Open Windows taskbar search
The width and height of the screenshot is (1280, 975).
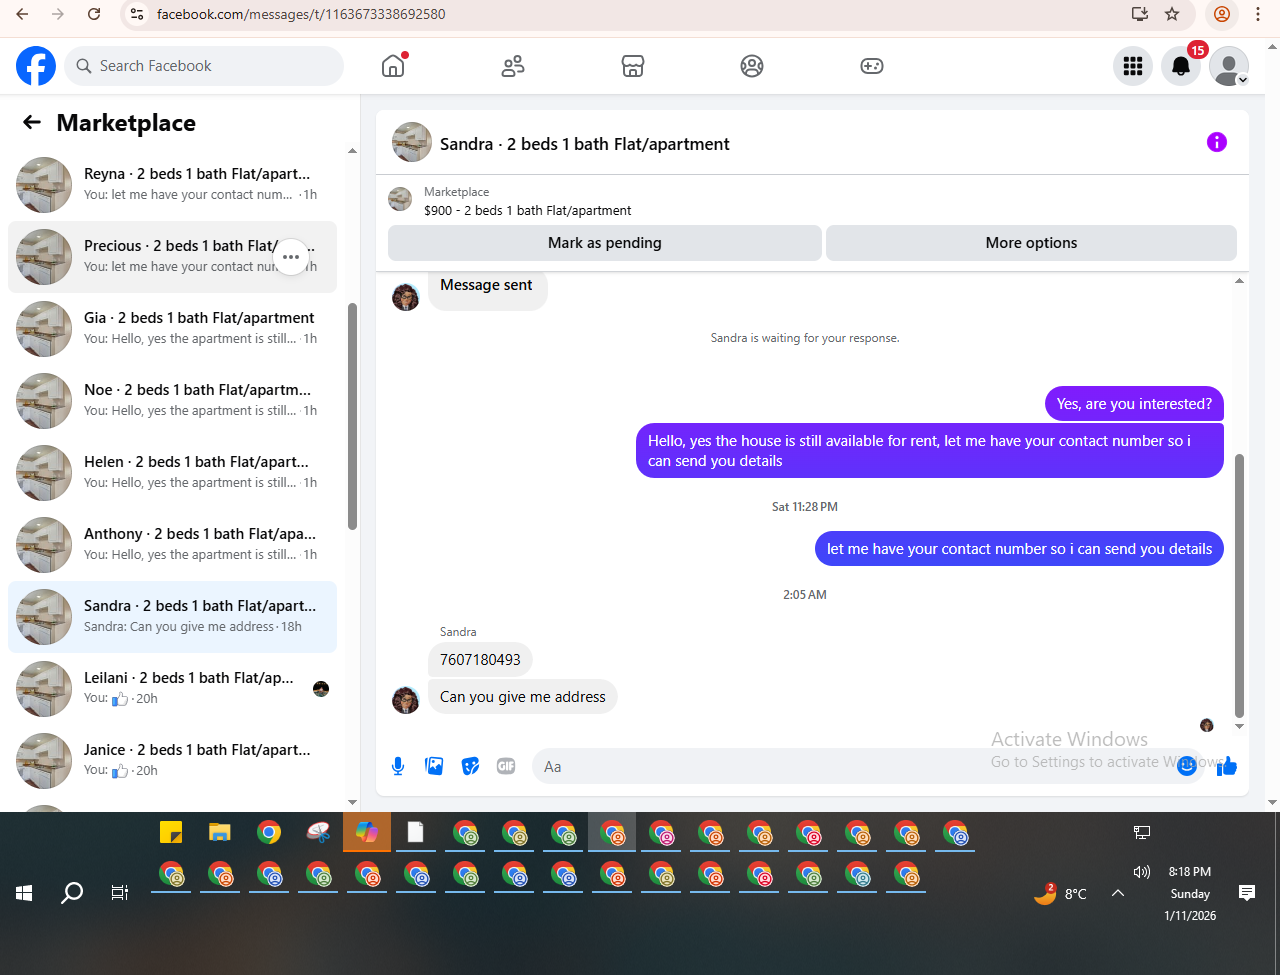[72, 893]
